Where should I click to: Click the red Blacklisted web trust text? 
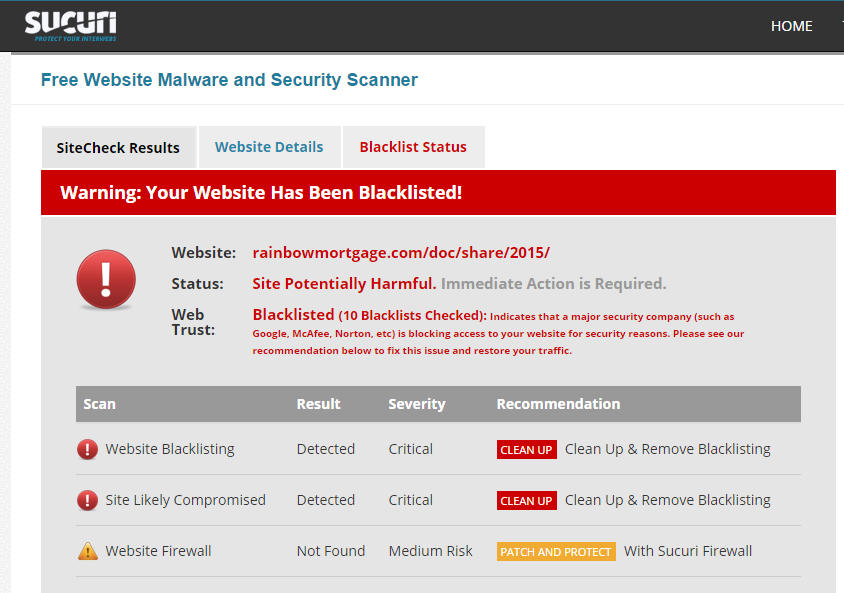point(293,315)
